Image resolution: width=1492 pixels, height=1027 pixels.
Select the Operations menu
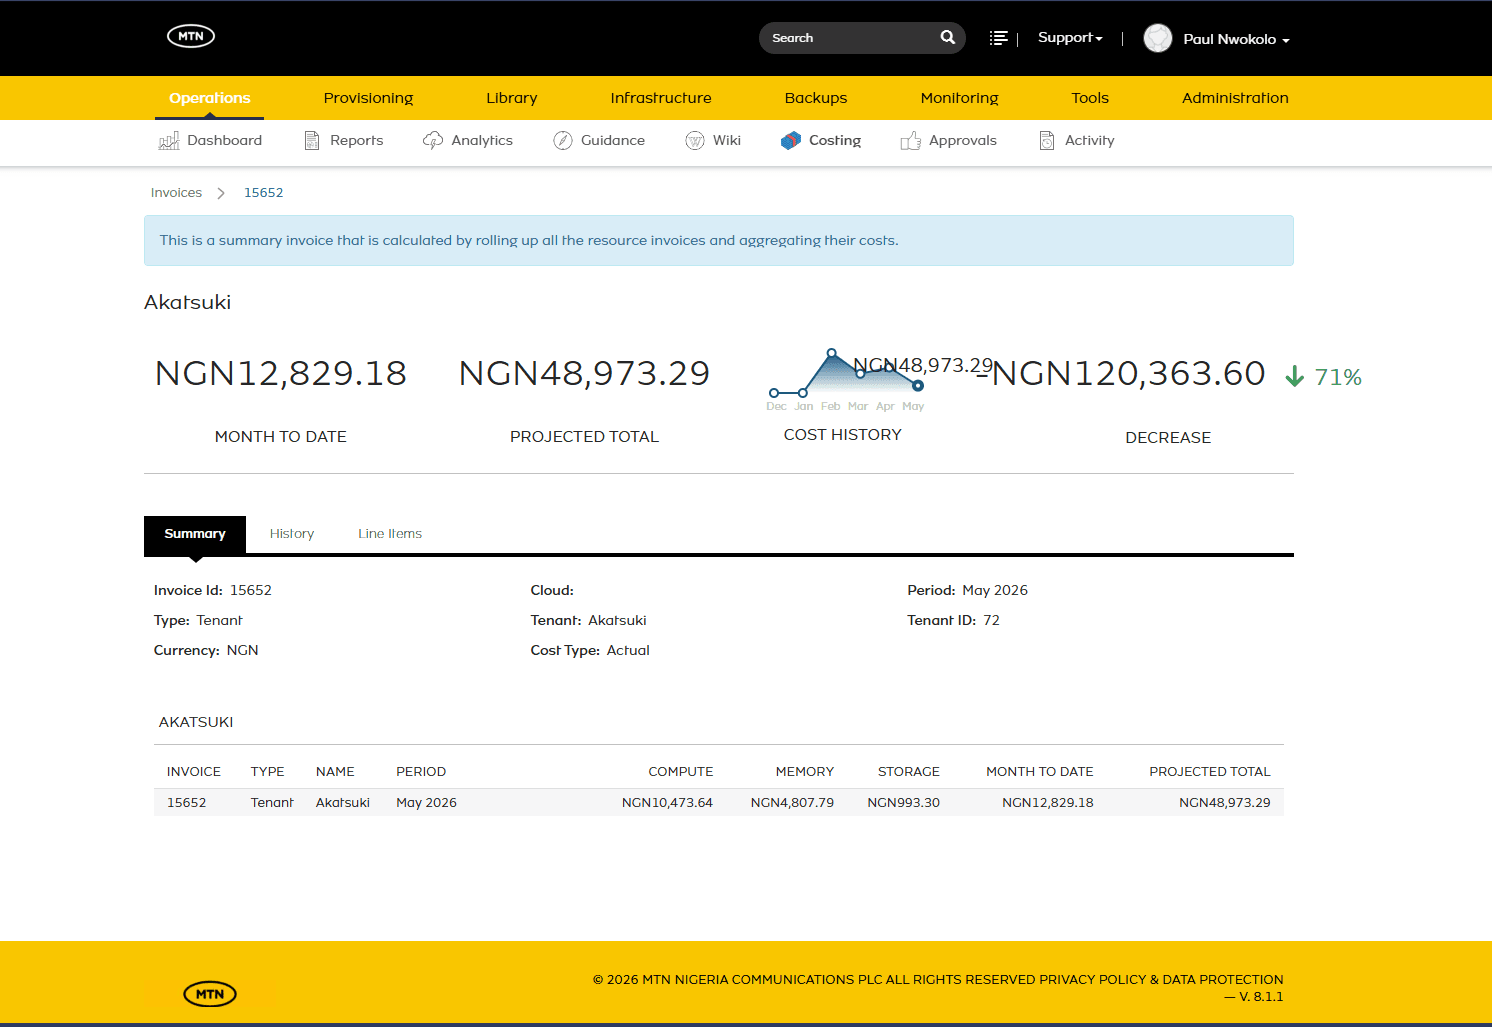210,98
